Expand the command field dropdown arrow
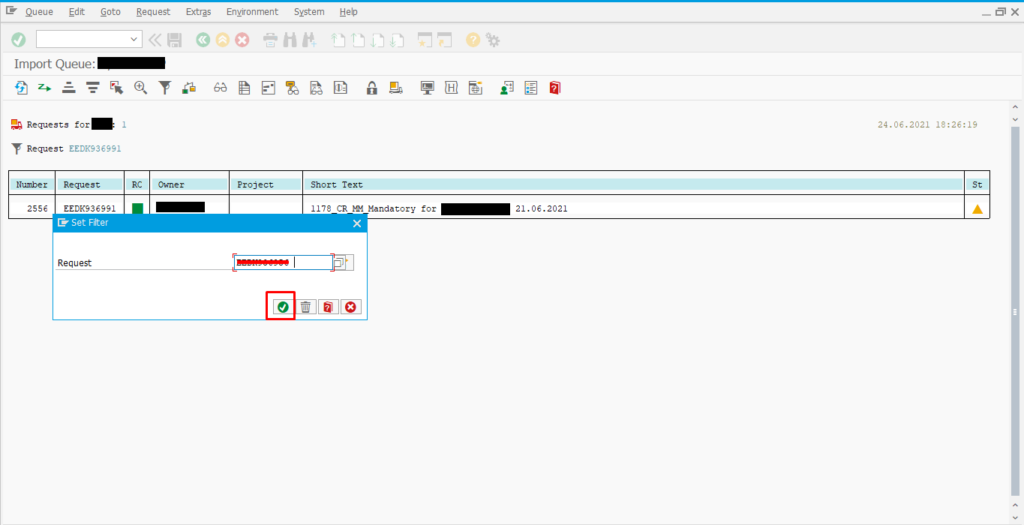Screen dimensions: 1024x525 [x=135, y=40]
